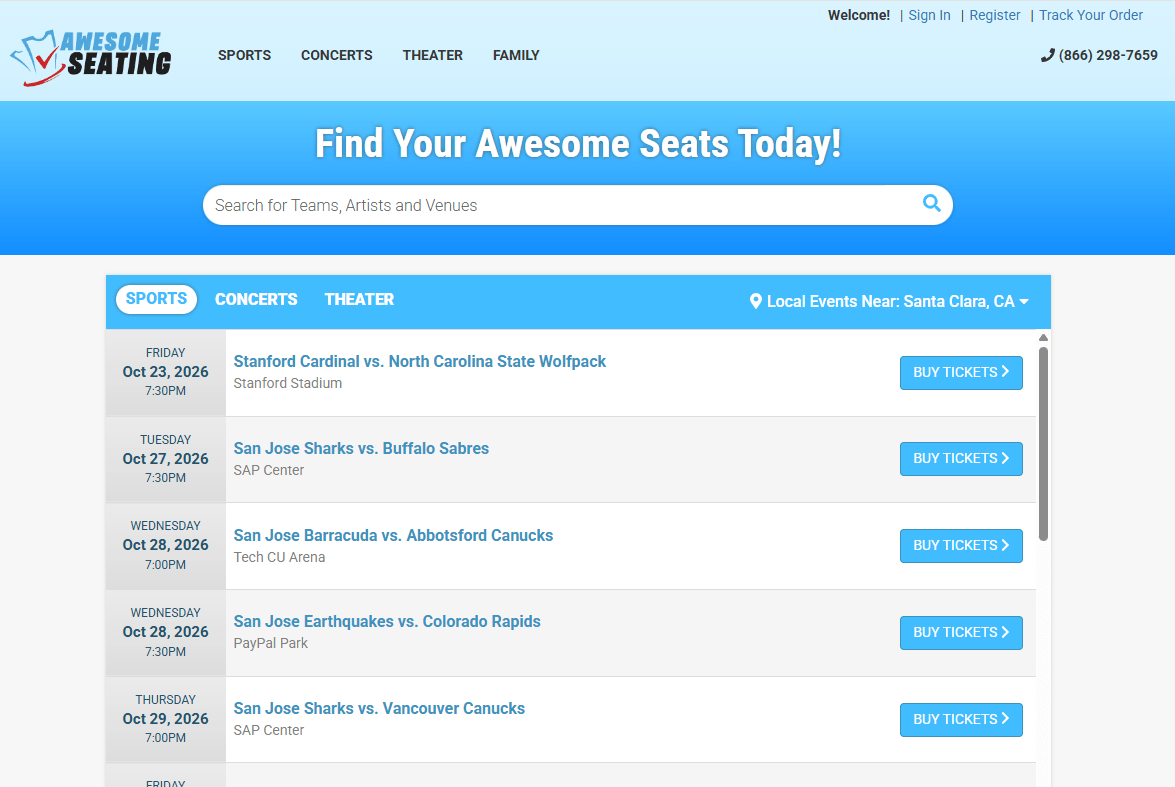Image resolution: width=1175 pixels, height=787 pixels.
Task: Open San Jose Barracuda vs. Abbotsford Canucks event
Action: click(393, 535)
